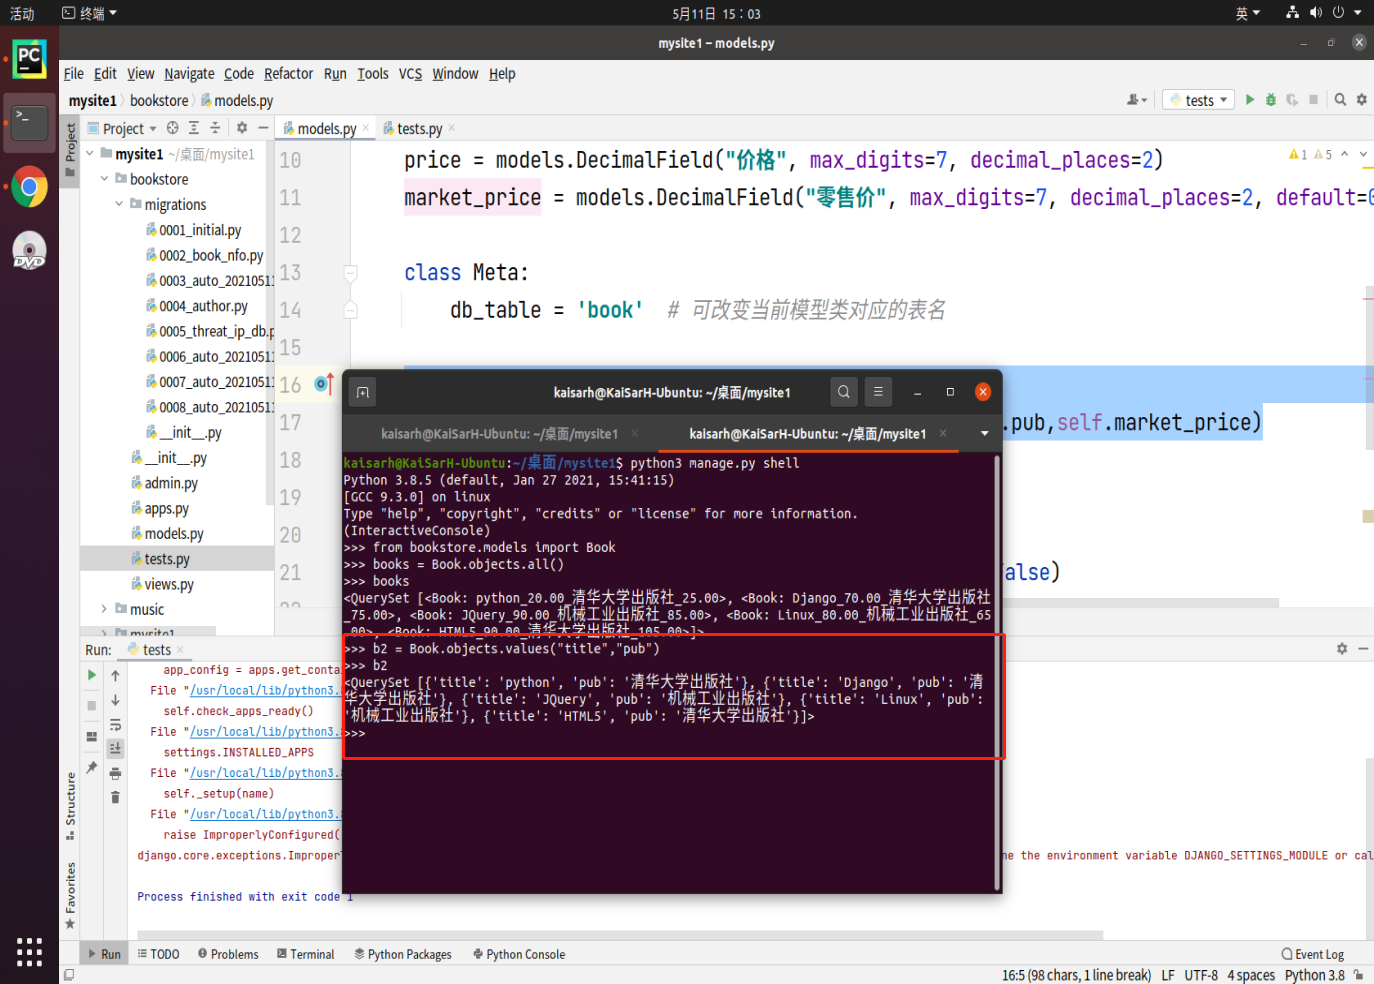Clear Run output with trash icon

[115, 797]
